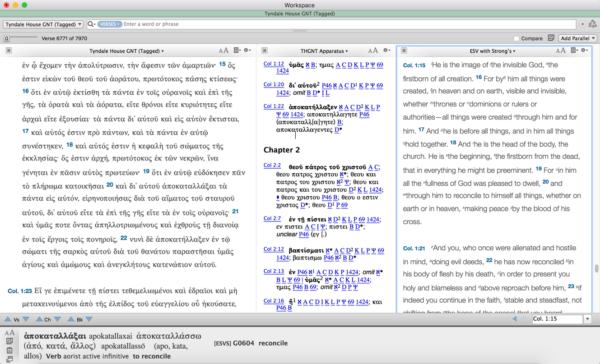Click the second Instant Details sidebar icon

tap(10, 341)
